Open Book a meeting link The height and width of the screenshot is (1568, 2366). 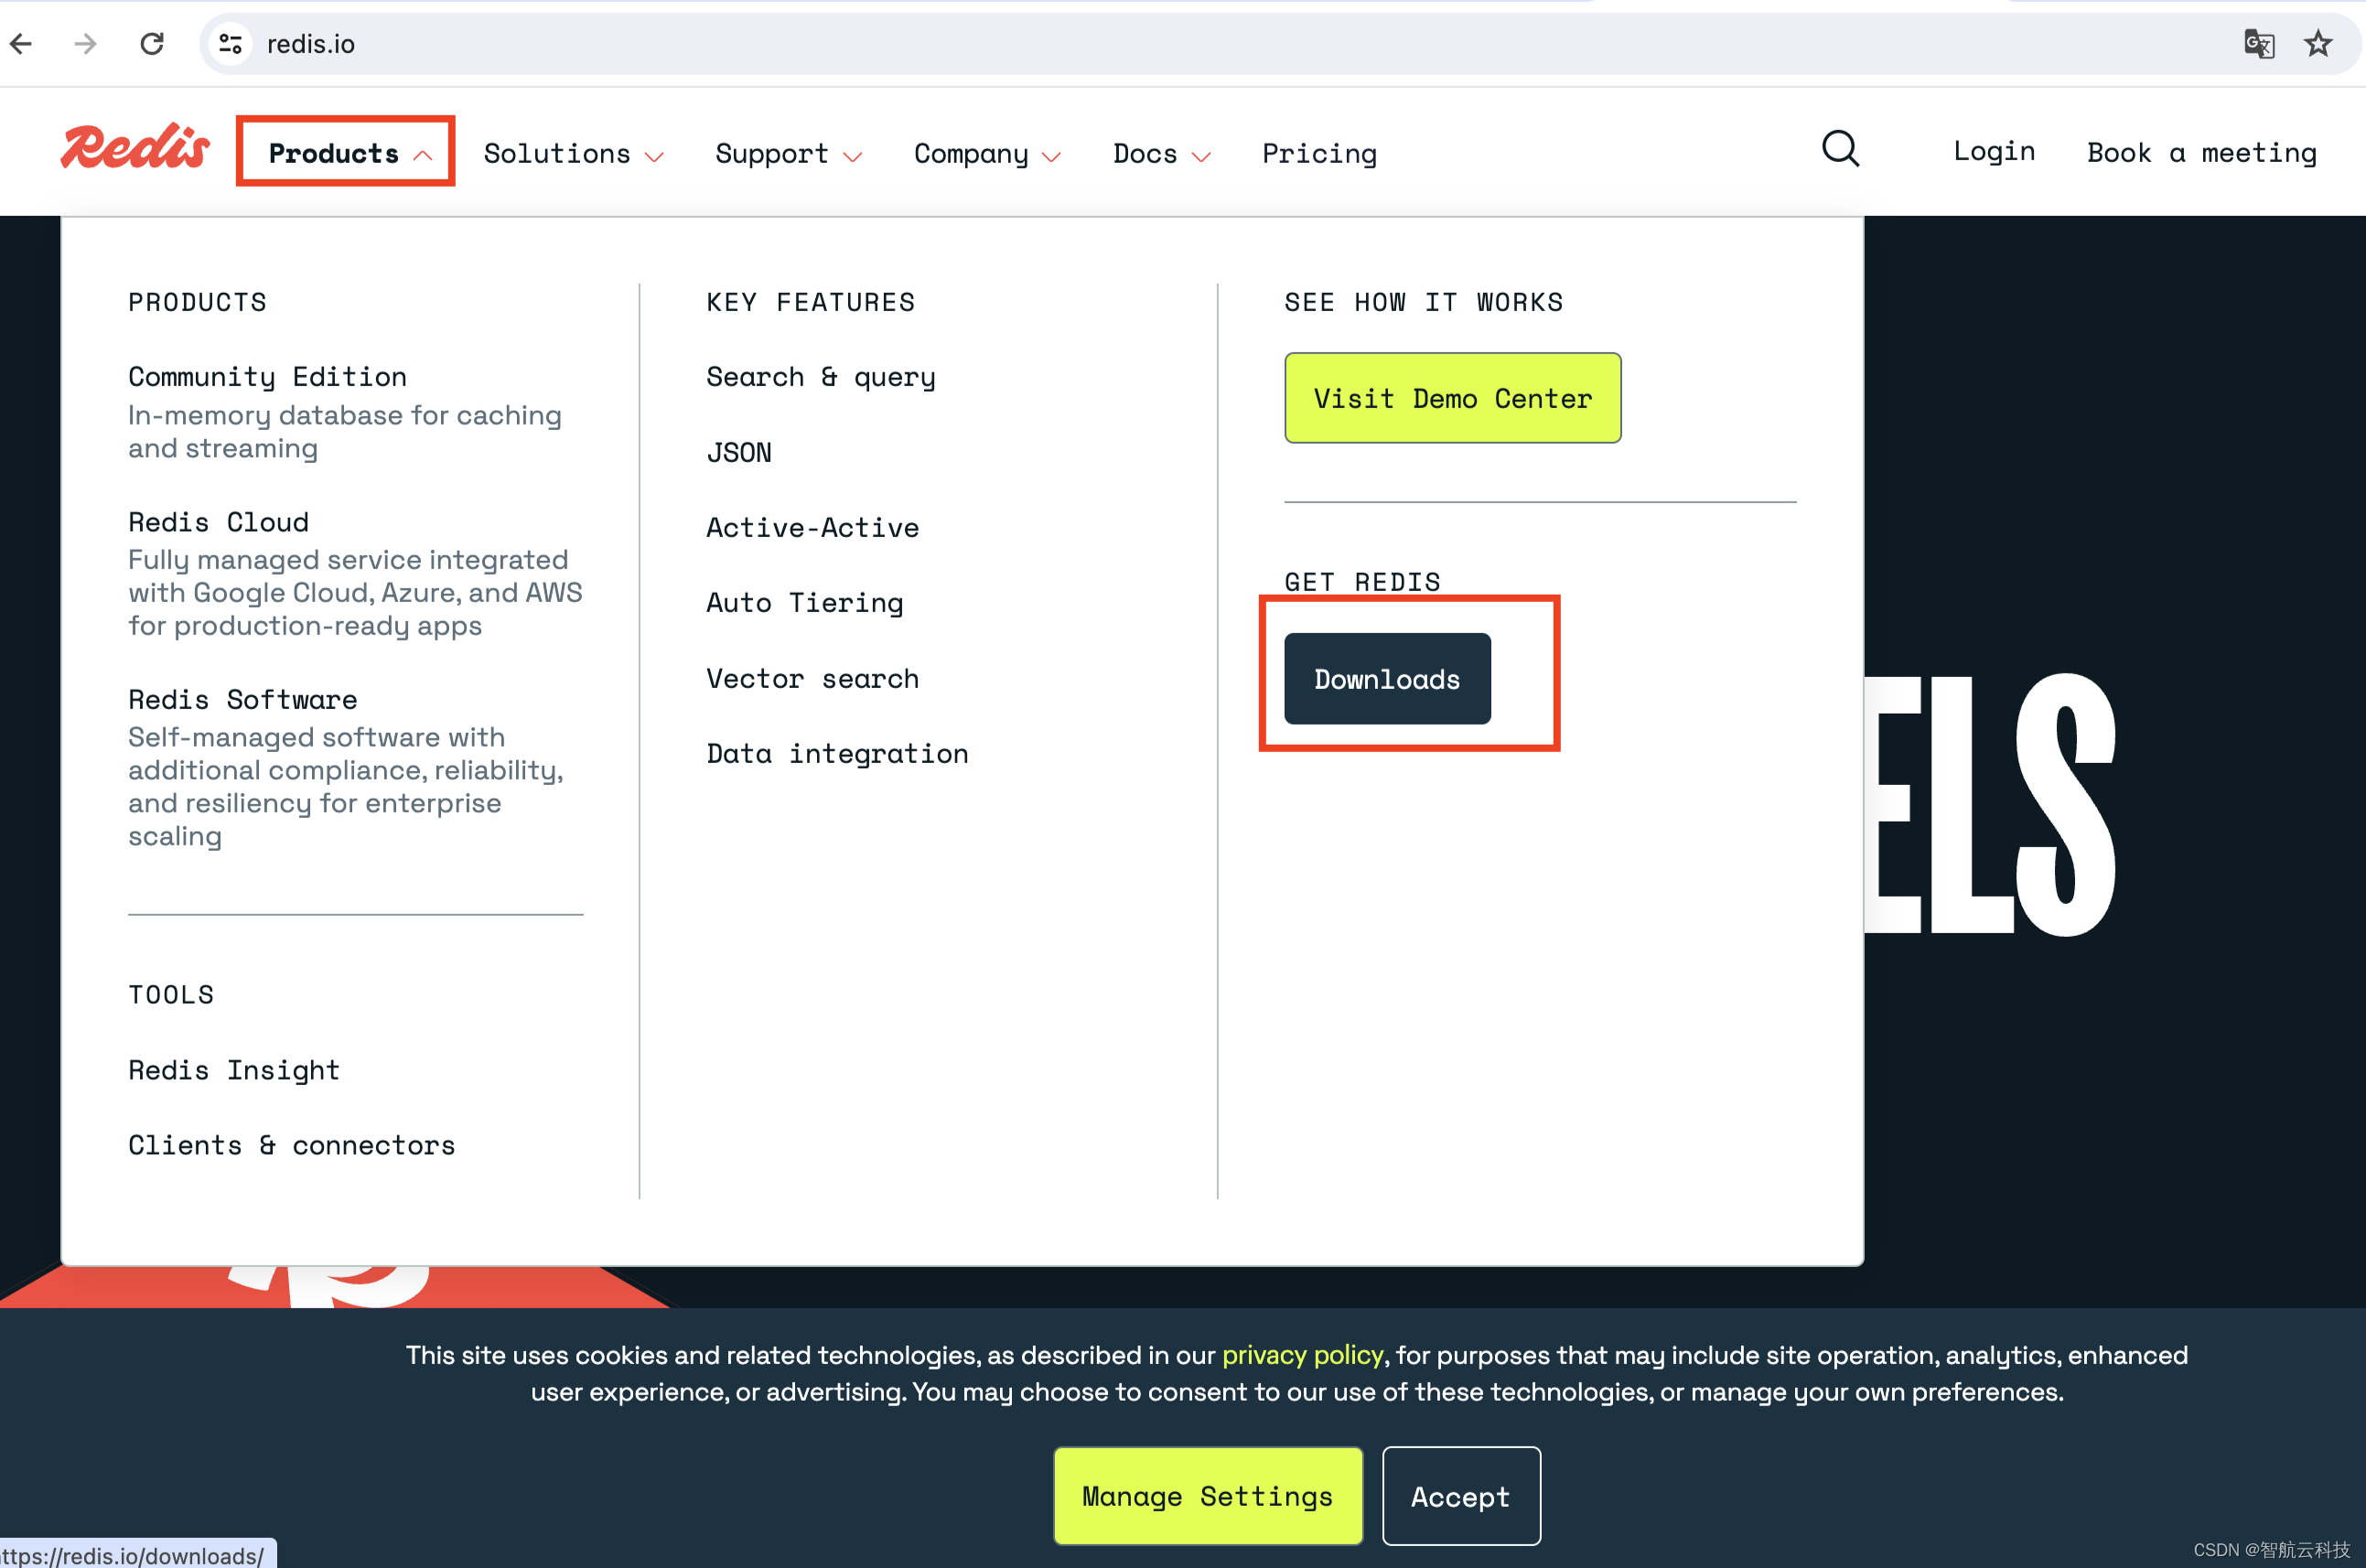click(2201, 152)
